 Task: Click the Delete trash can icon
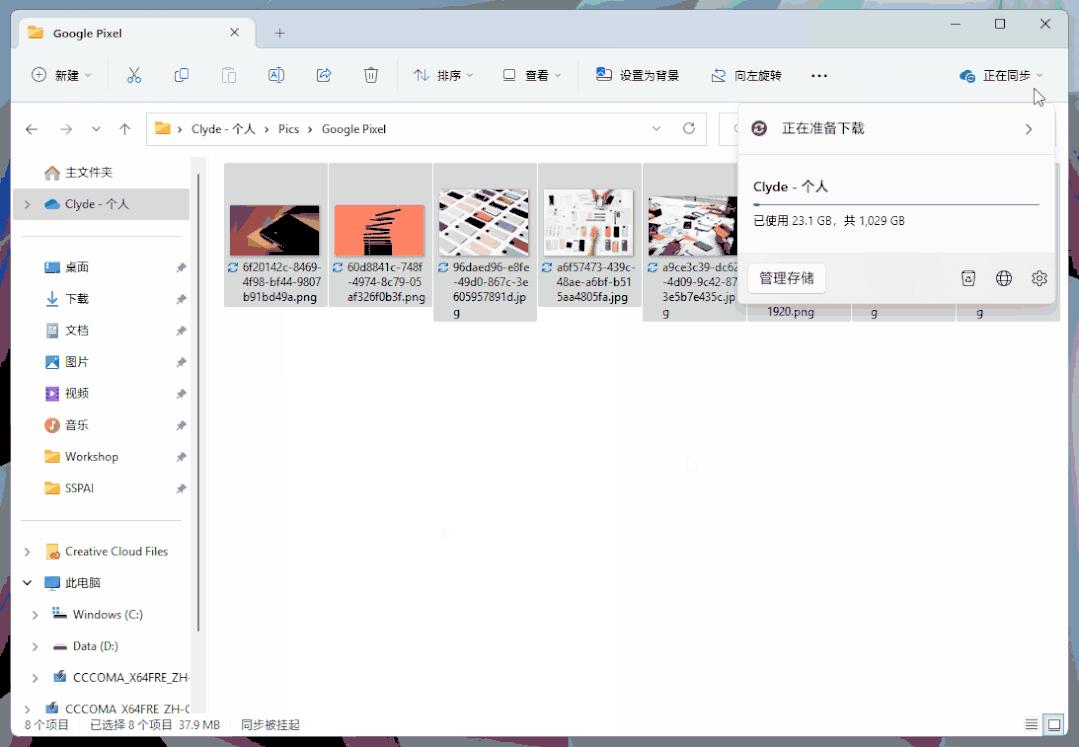371,75
